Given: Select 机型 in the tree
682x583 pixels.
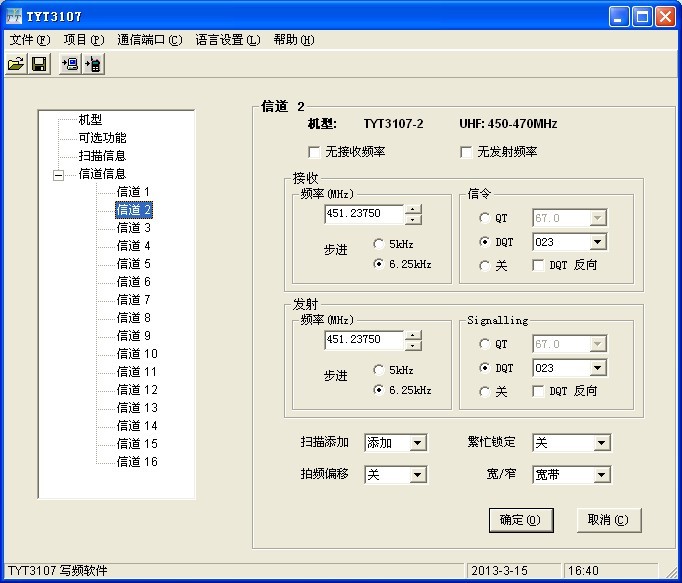Looking at the screenshot, I should coord(90,120).
